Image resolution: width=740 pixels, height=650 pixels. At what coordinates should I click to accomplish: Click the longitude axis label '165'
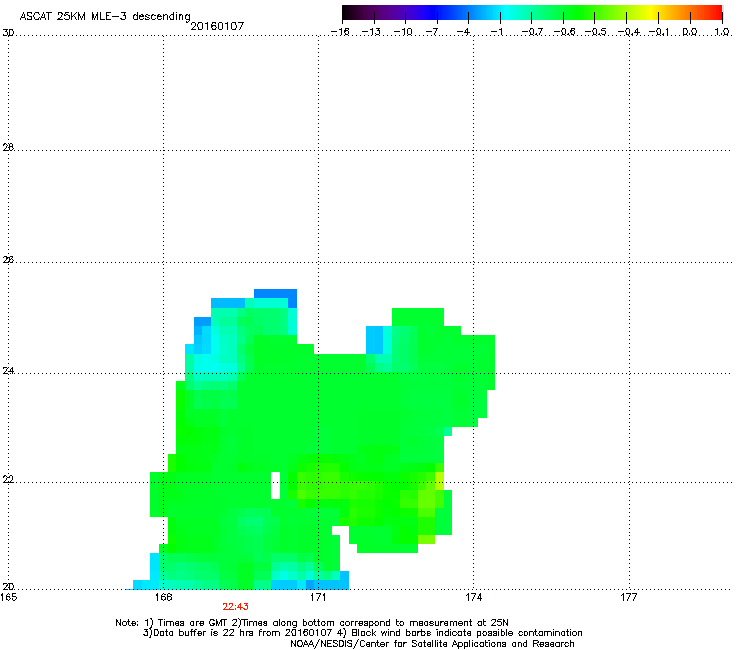[x=8, y=597]
